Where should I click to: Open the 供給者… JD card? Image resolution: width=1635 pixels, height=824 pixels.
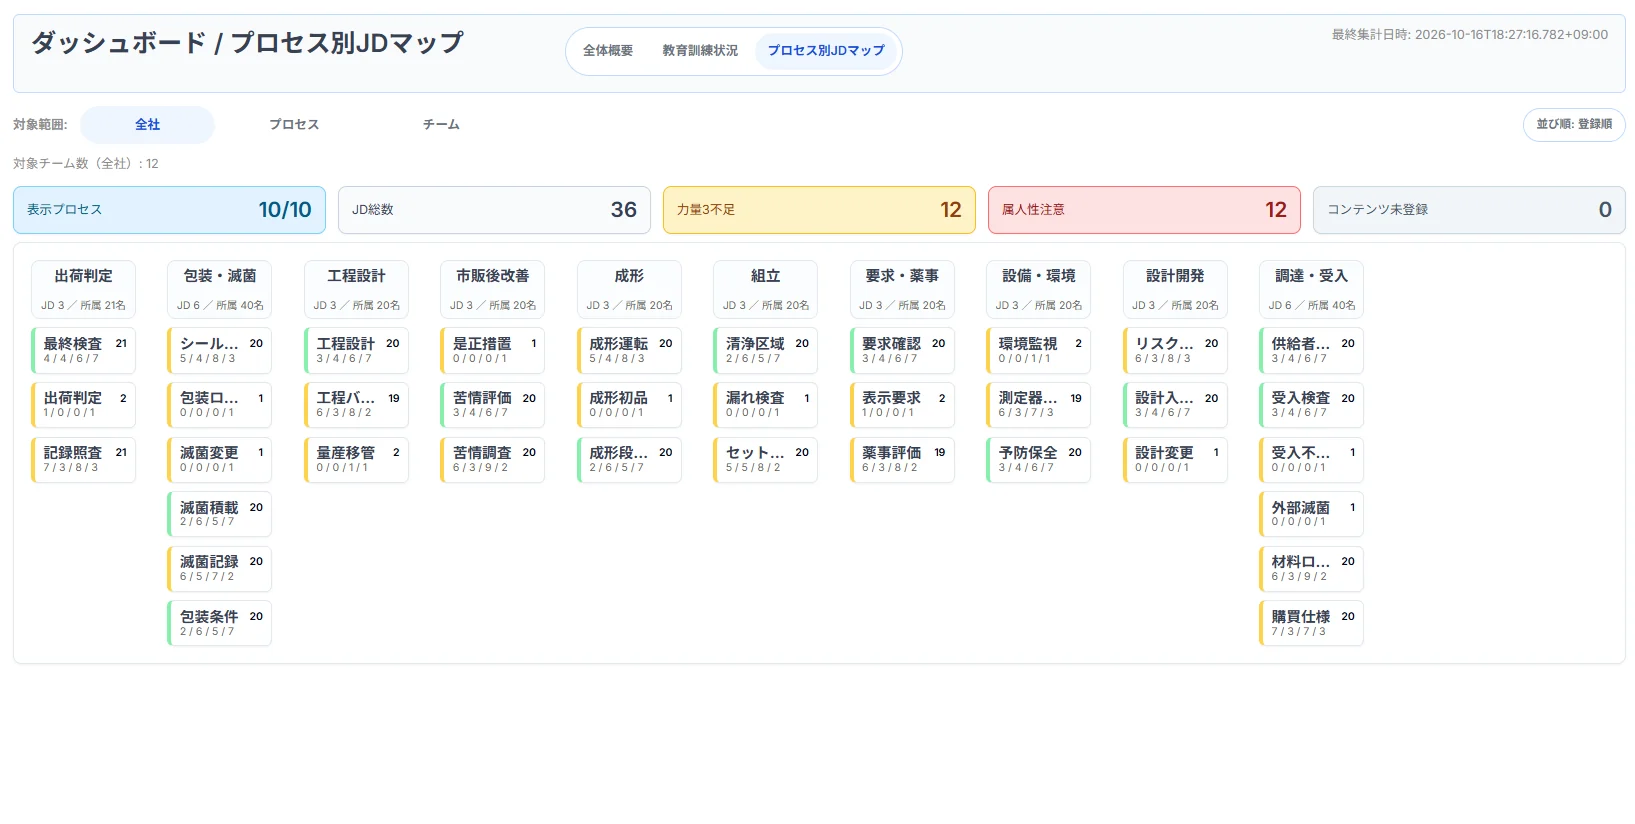pyautogui.click(x=1311, y=351)
